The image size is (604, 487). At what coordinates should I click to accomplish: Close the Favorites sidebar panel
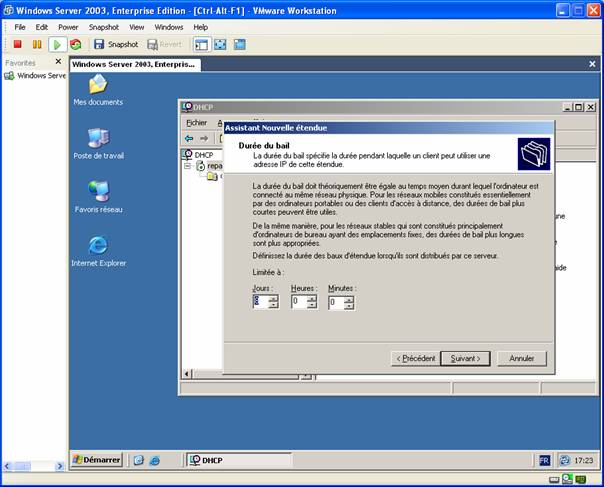[58, 61]
